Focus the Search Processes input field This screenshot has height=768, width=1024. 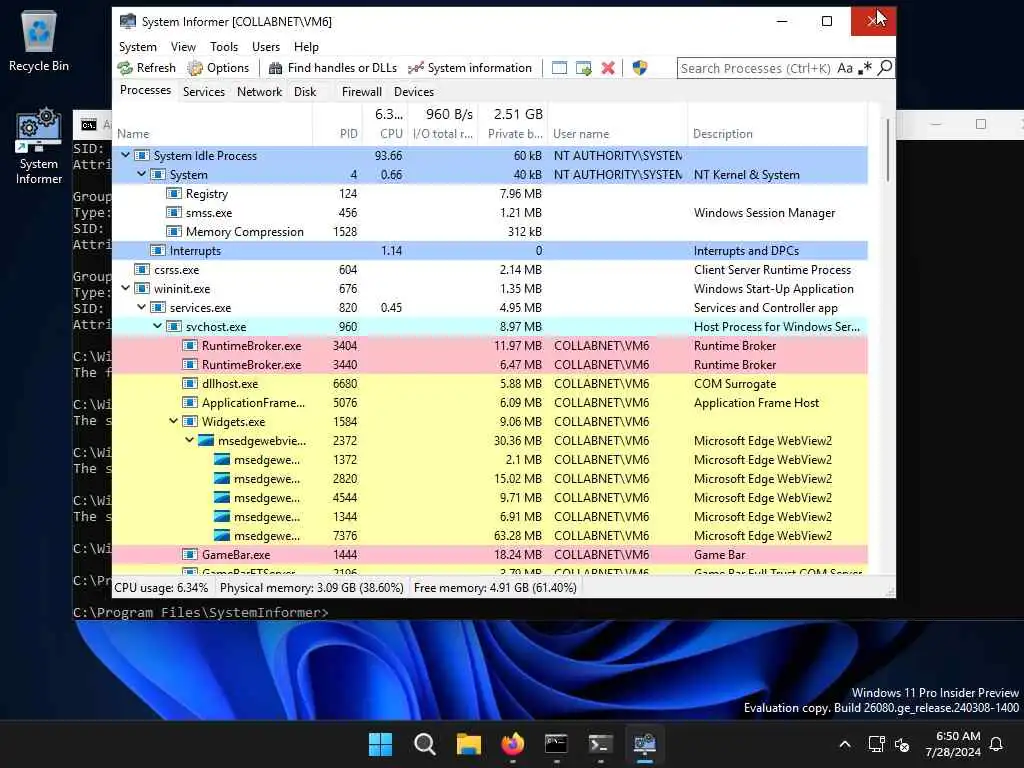[756, 68]
